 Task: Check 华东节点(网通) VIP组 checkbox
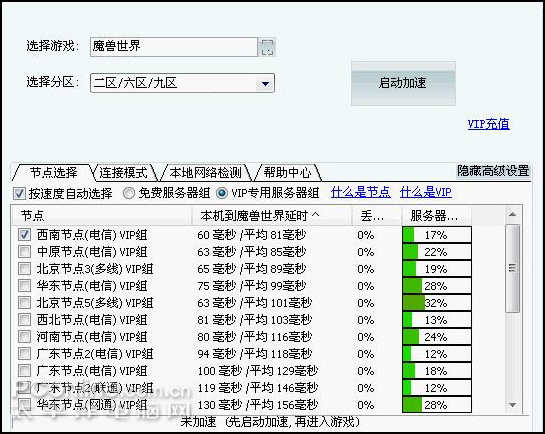click(x=24, y=404)
